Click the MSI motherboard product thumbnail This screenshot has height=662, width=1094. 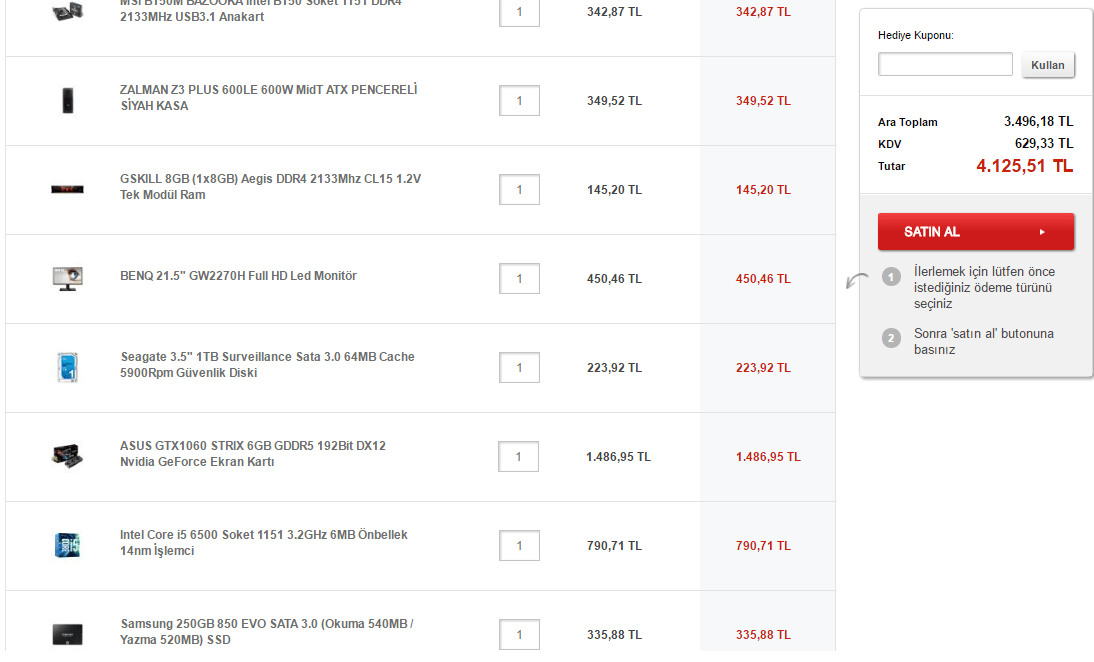pyautogui.click(x=67, y=12)
